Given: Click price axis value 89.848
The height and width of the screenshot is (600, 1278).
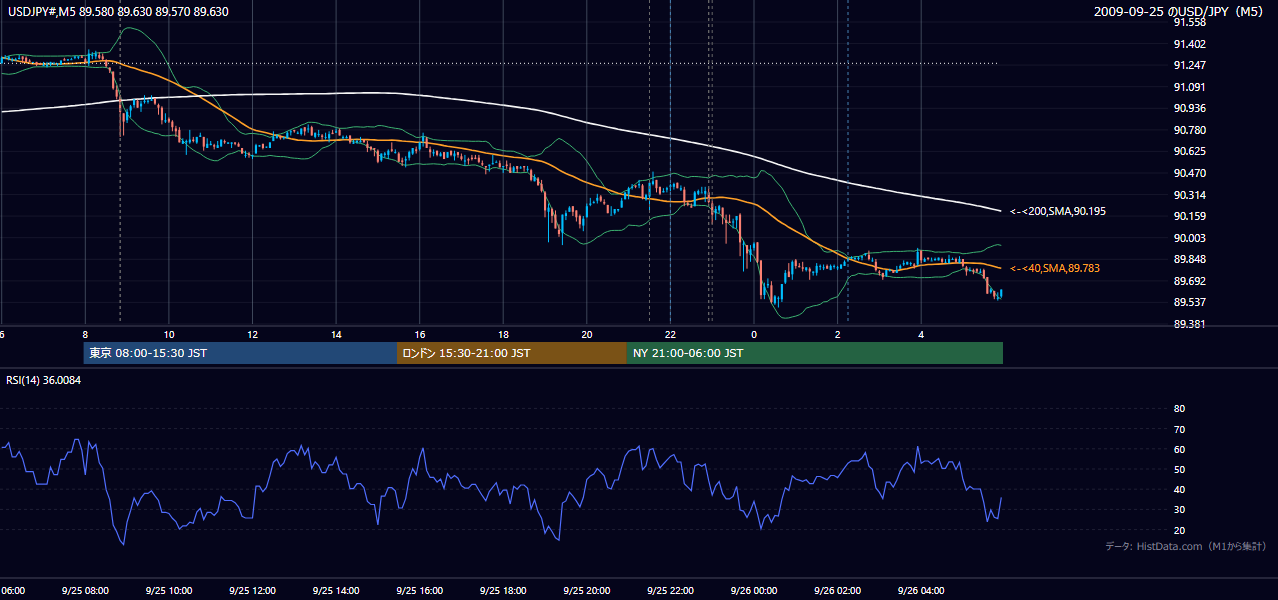Looking at the screenshot, I should click(x=1190, y=259).
